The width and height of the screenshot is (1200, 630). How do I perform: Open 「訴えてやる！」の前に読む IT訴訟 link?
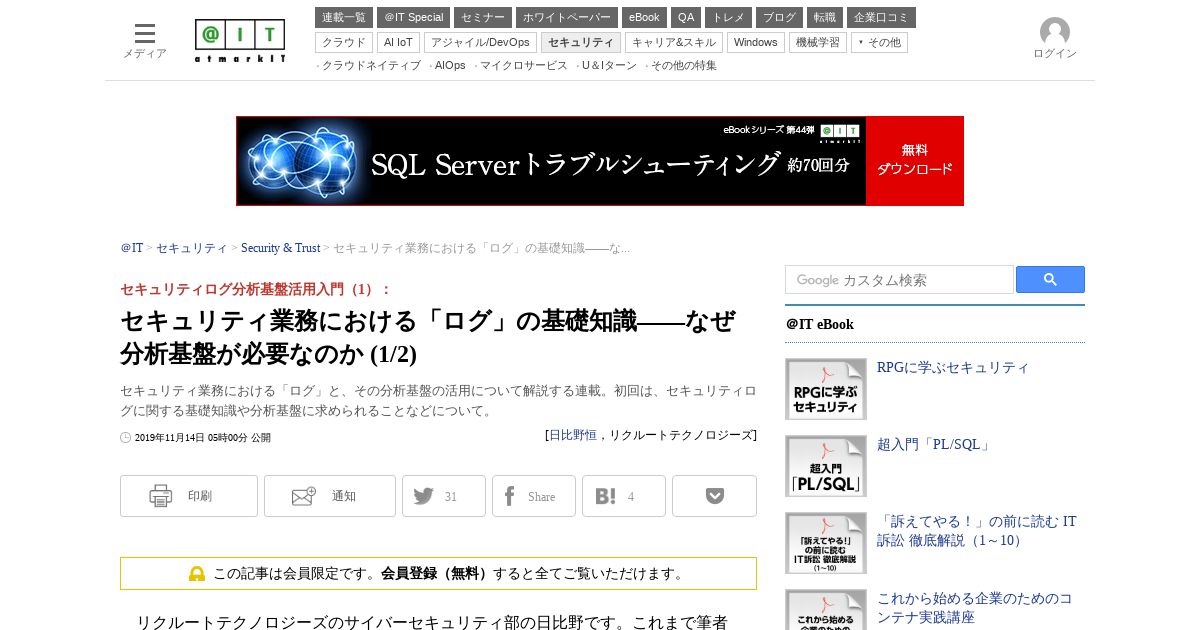(977, 531)
